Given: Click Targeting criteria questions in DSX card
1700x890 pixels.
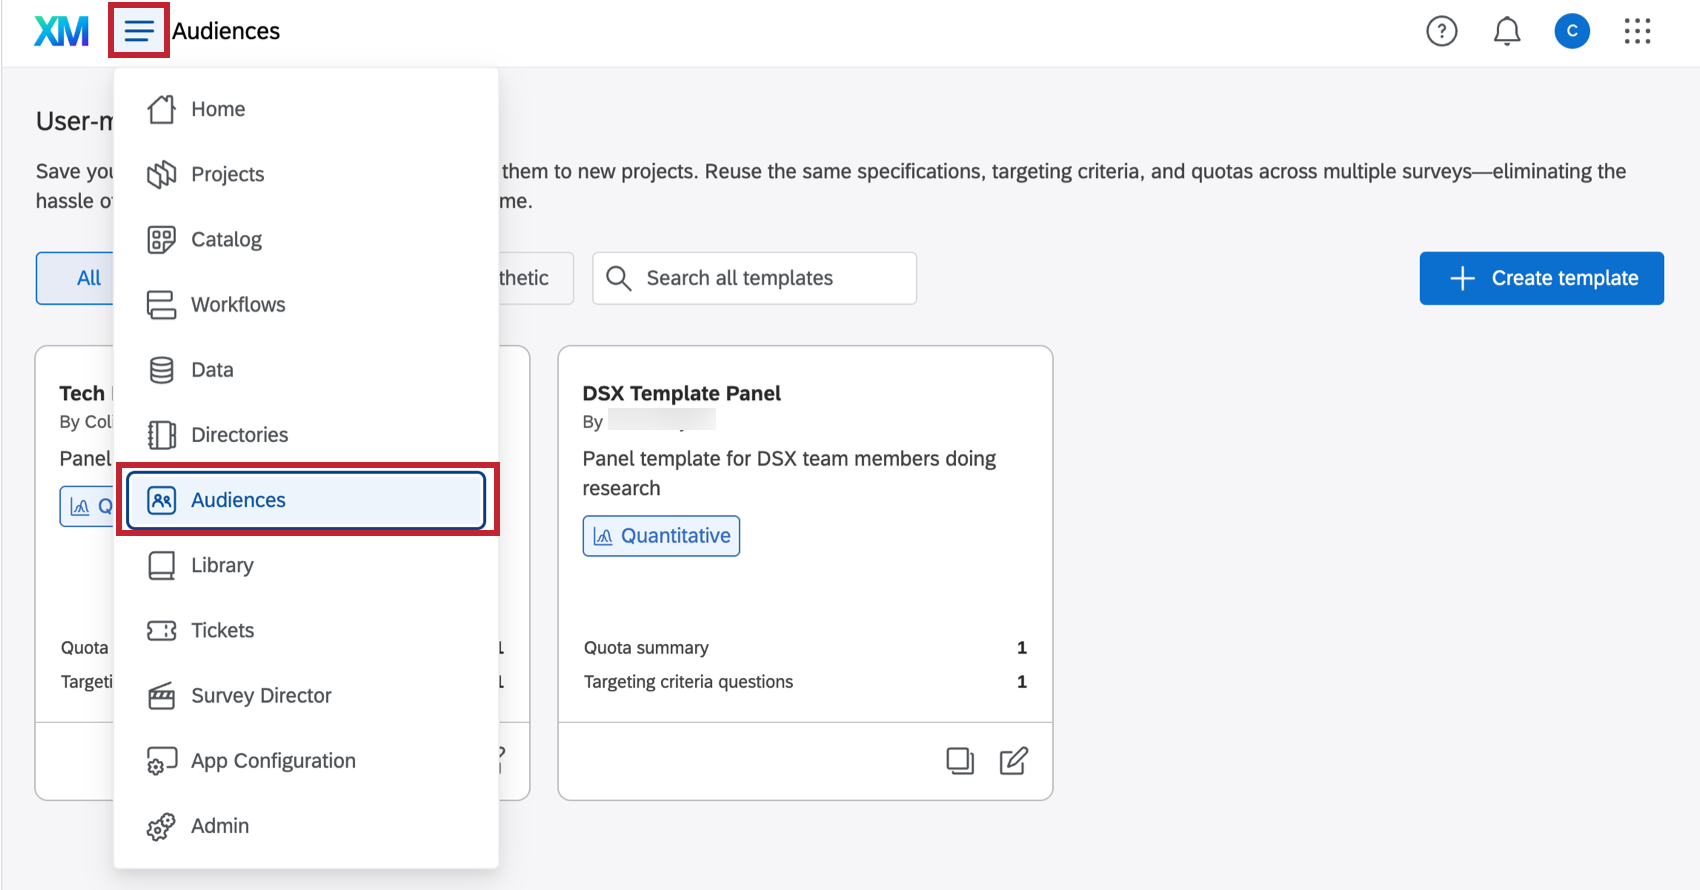Looking at the screenshot, I should click(x=805, y=682).
